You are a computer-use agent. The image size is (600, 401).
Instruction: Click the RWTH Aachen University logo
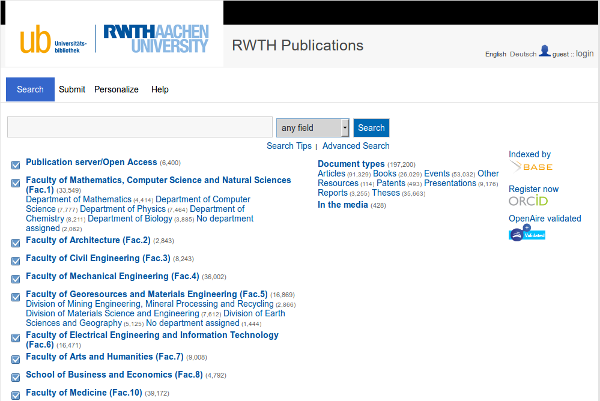click(x=155, y=40)
